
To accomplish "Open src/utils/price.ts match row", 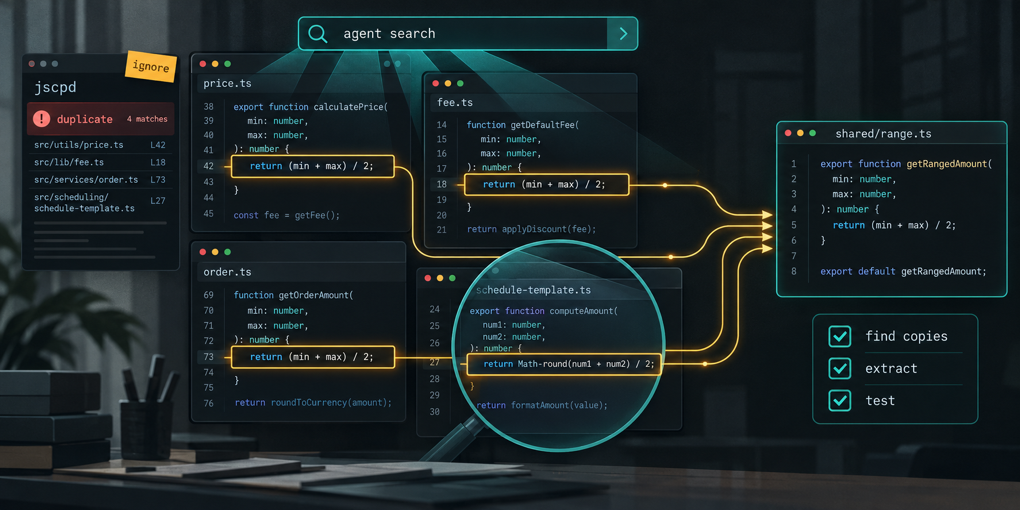I will [x=100, y=144].
